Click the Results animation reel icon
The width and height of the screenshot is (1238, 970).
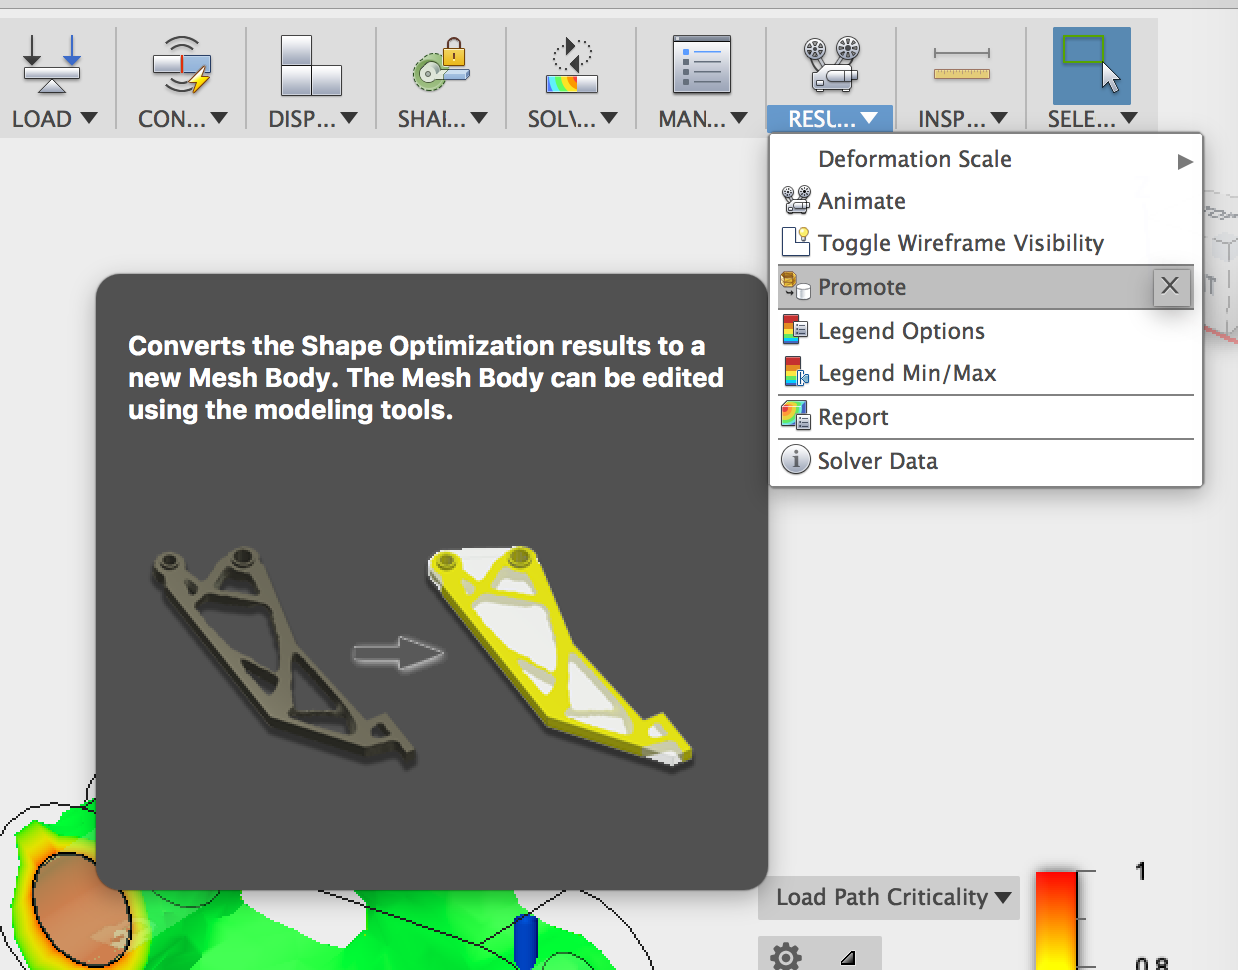[x=830, y=65]
